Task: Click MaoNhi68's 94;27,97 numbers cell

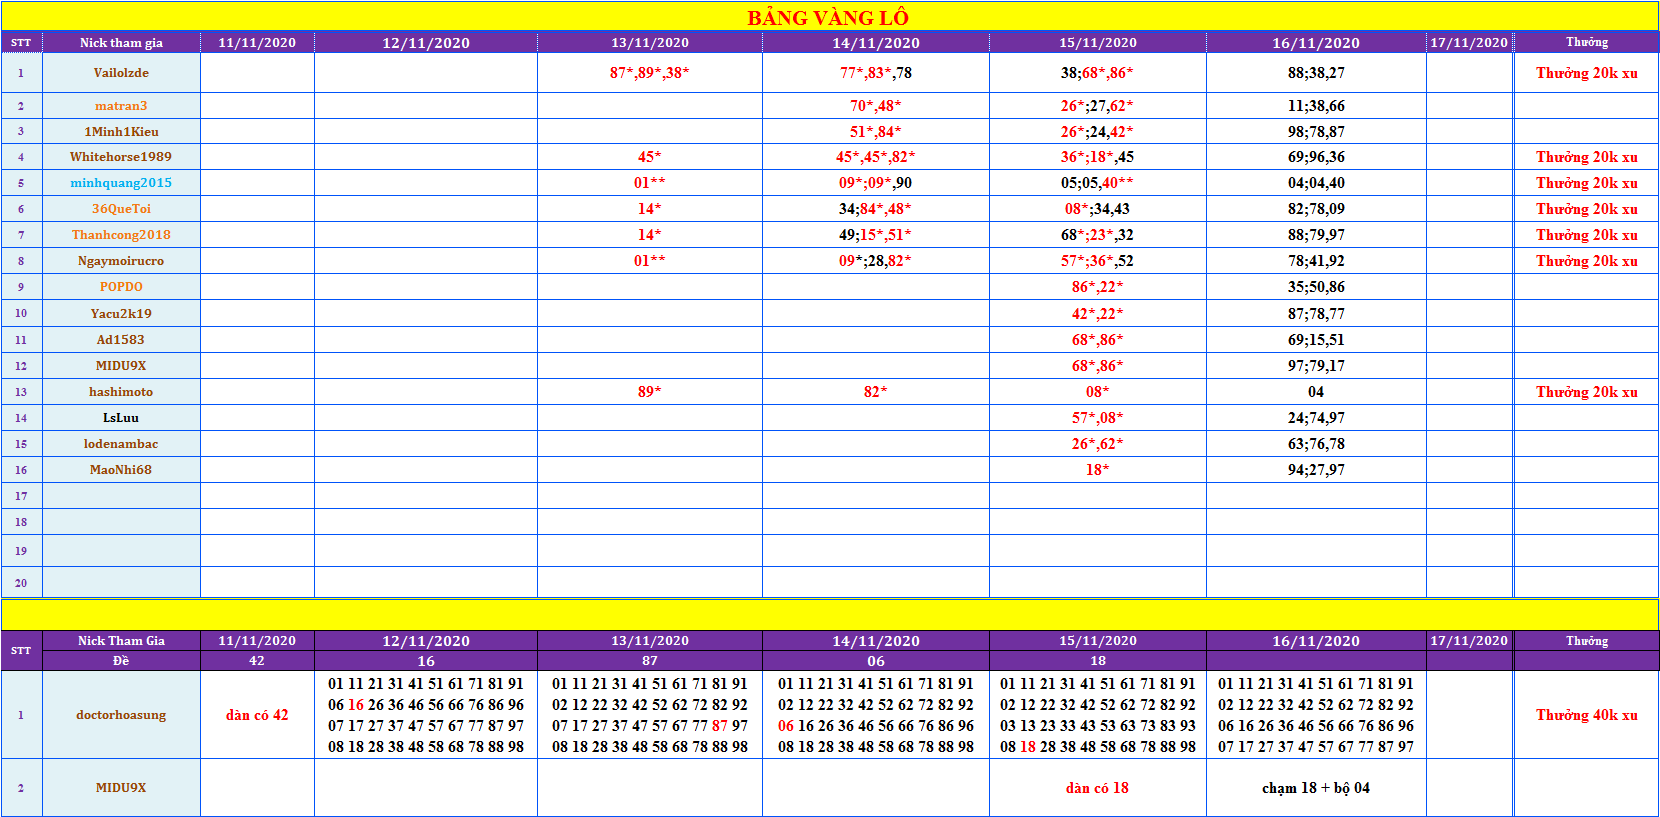Action: coord(1315,470)
